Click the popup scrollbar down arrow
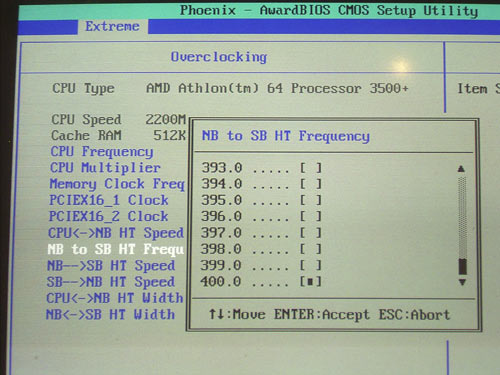This screenshot has height=375, width=500. coord(462,282)
